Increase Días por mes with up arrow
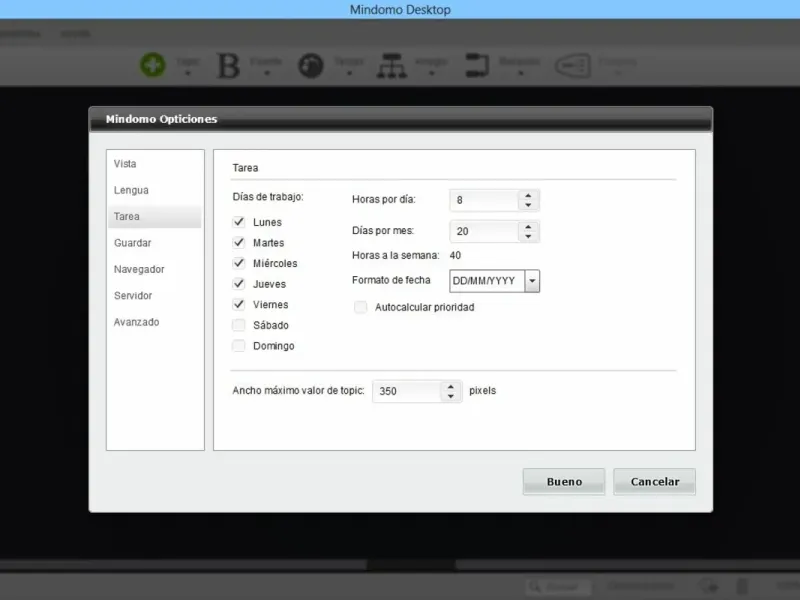 tap(528, 227)
